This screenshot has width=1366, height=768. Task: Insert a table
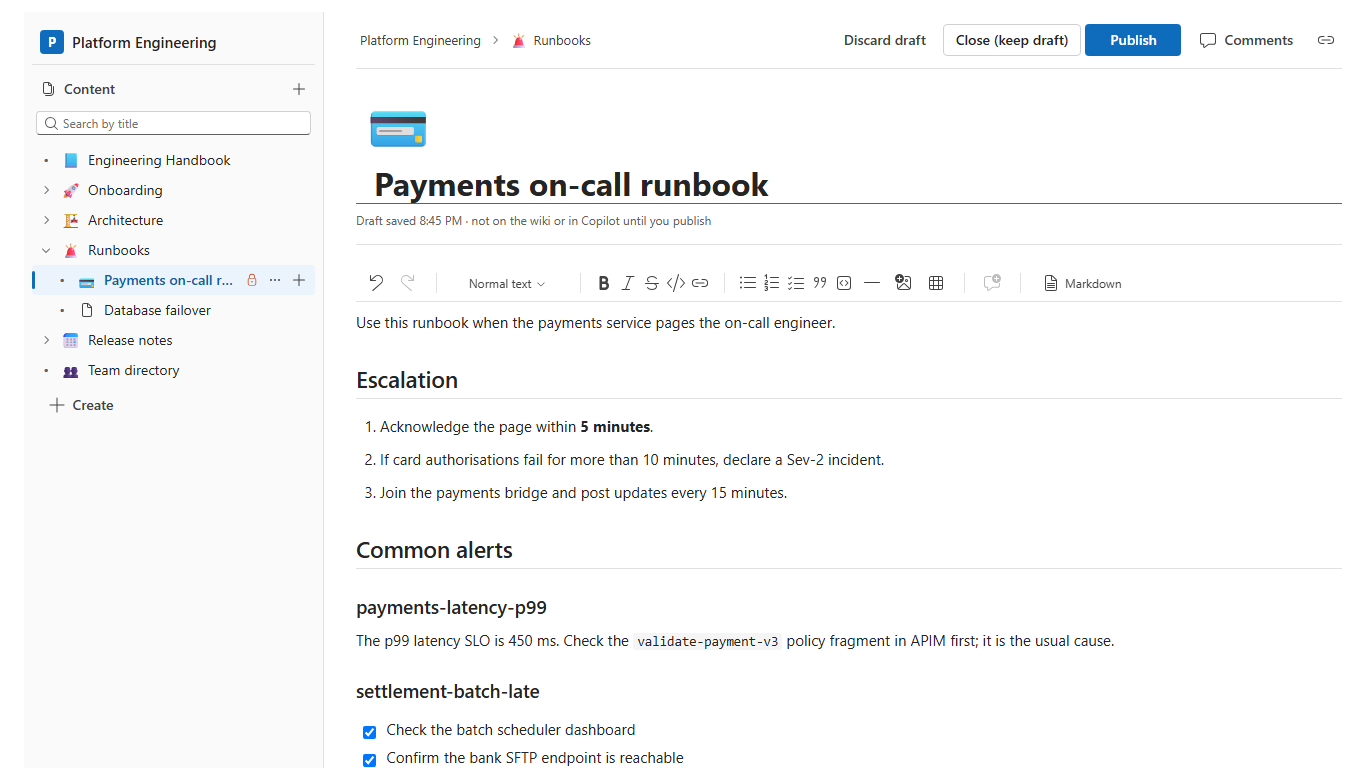tap(936, 283)
